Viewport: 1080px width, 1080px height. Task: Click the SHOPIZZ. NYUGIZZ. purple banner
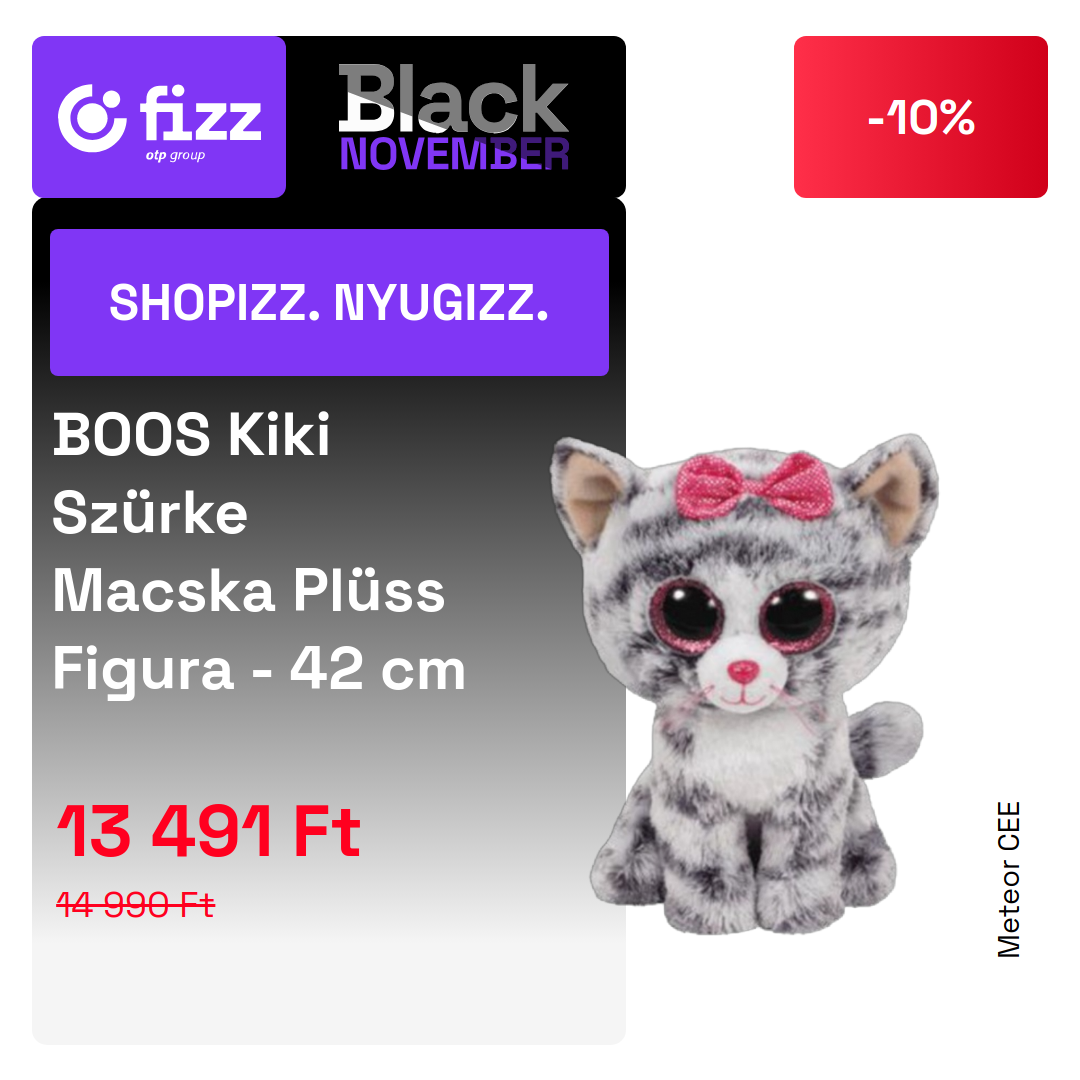pyautogui.click(x=329, y=302)
